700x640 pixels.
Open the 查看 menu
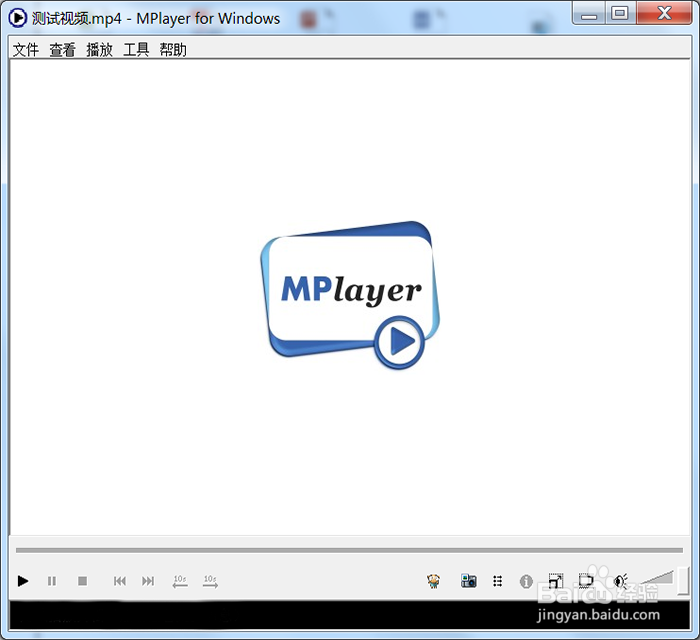62,50
